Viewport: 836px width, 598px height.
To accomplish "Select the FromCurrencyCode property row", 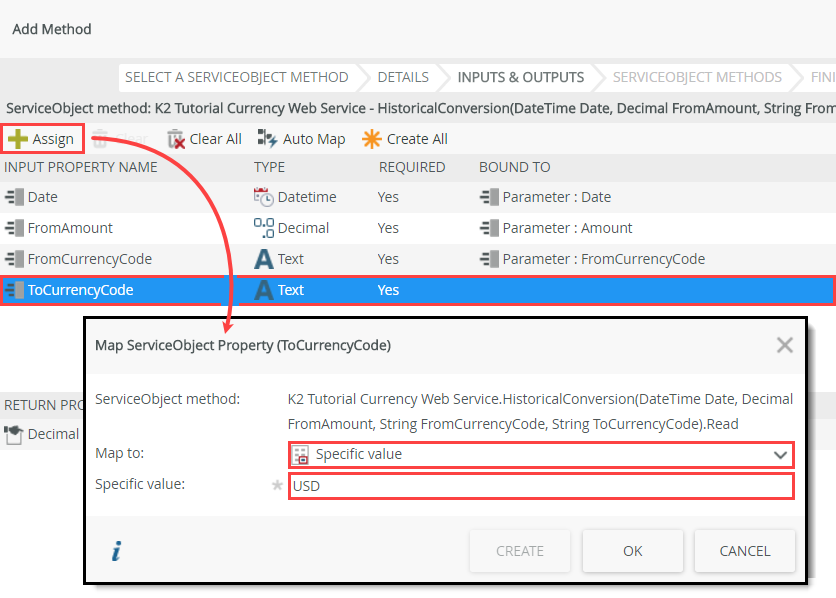I will 418,258.
